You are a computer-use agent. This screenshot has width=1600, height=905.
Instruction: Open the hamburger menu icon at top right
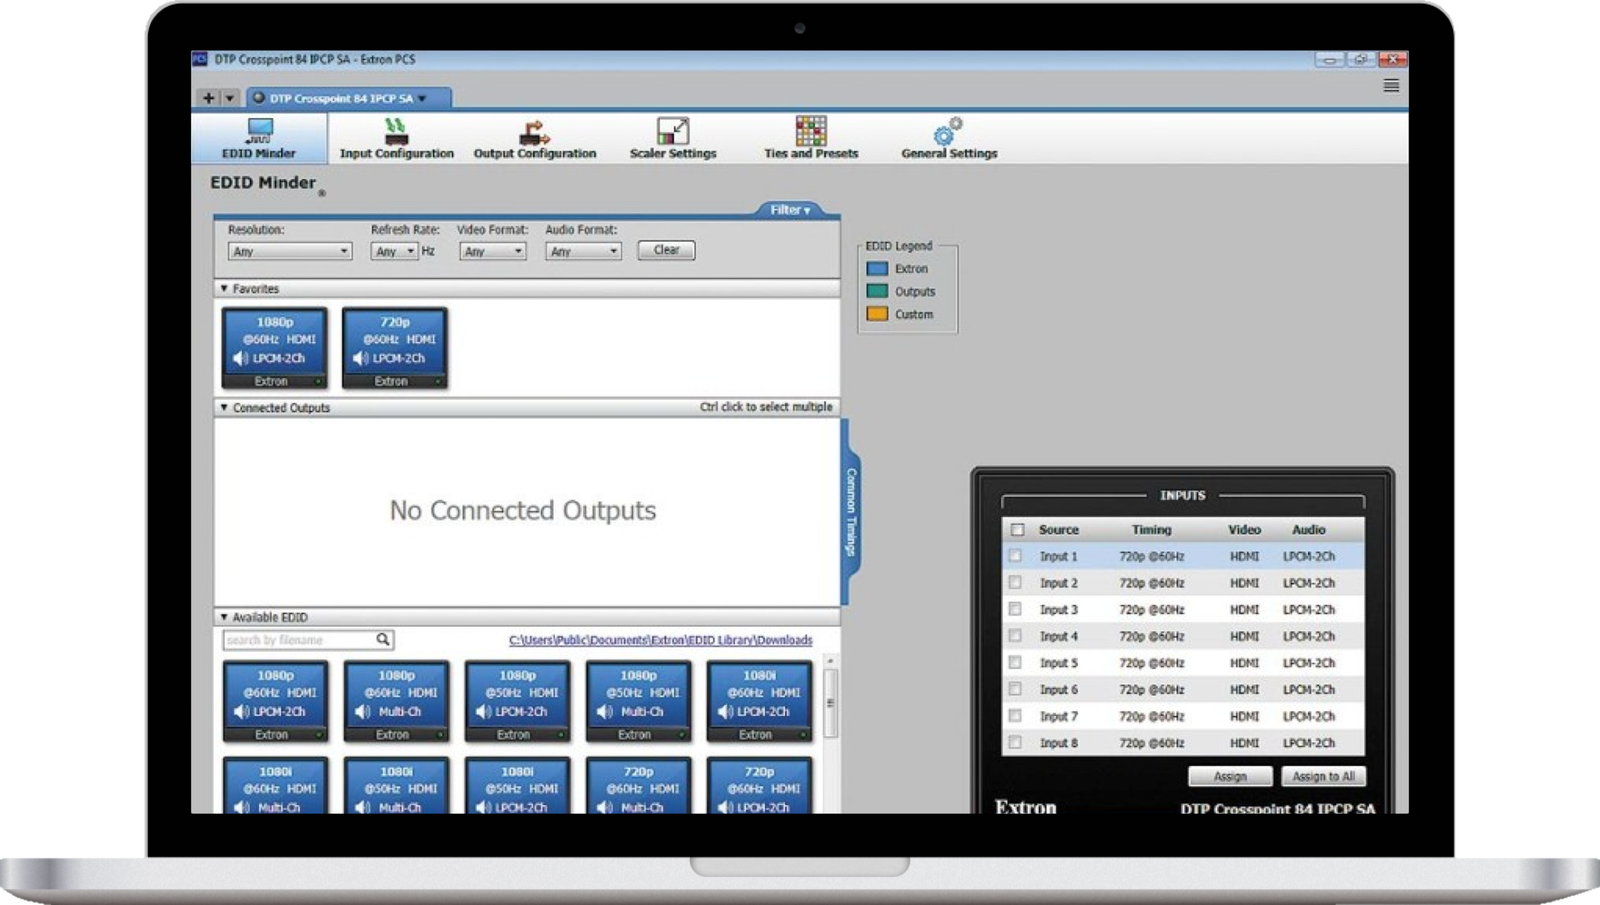[1391, 86]
